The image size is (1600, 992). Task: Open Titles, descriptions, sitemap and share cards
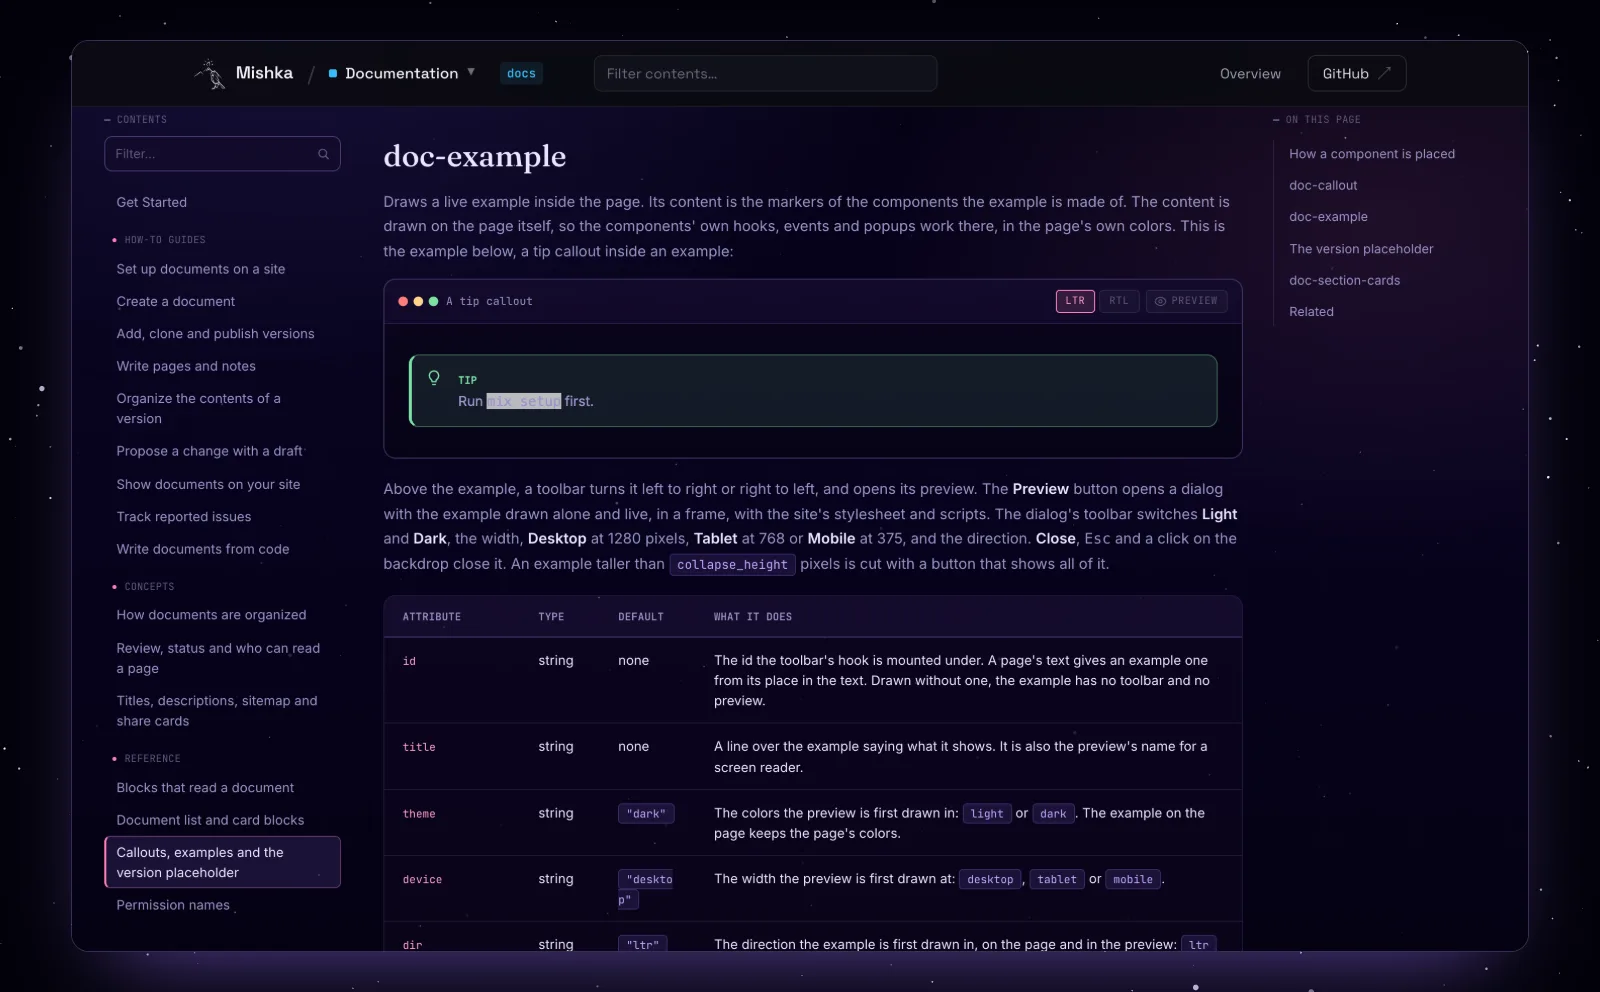[x=217, y=711]
